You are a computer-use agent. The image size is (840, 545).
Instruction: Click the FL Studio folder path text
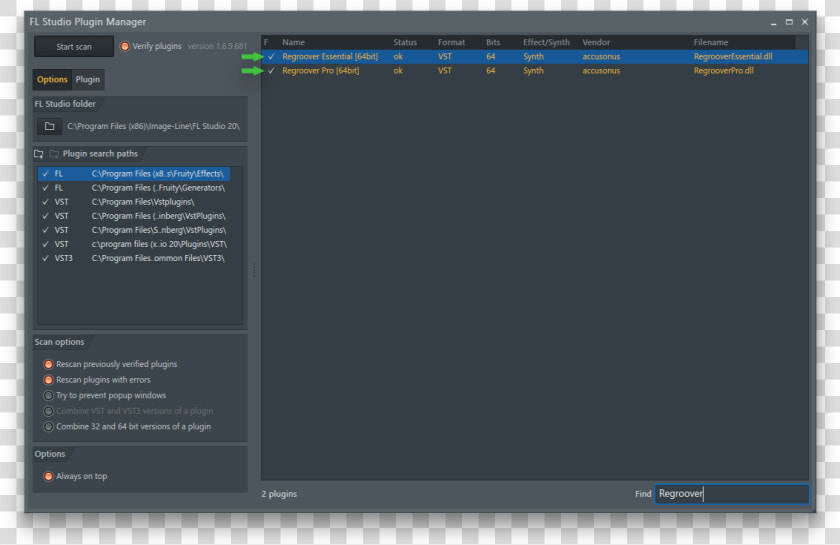(153, 126)
